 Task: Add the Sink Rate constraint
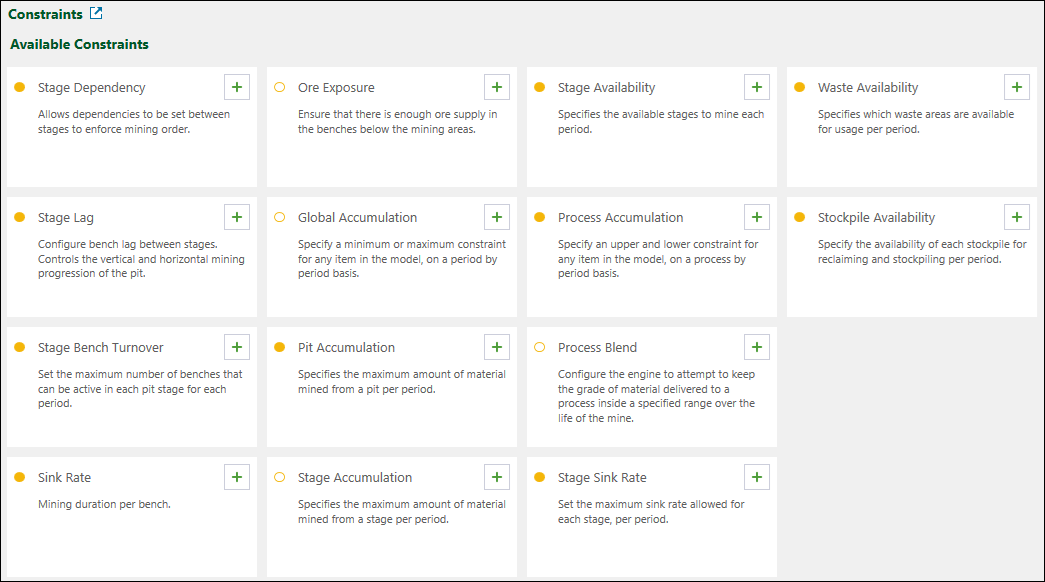pyautogui.click(x=237, y=477)
